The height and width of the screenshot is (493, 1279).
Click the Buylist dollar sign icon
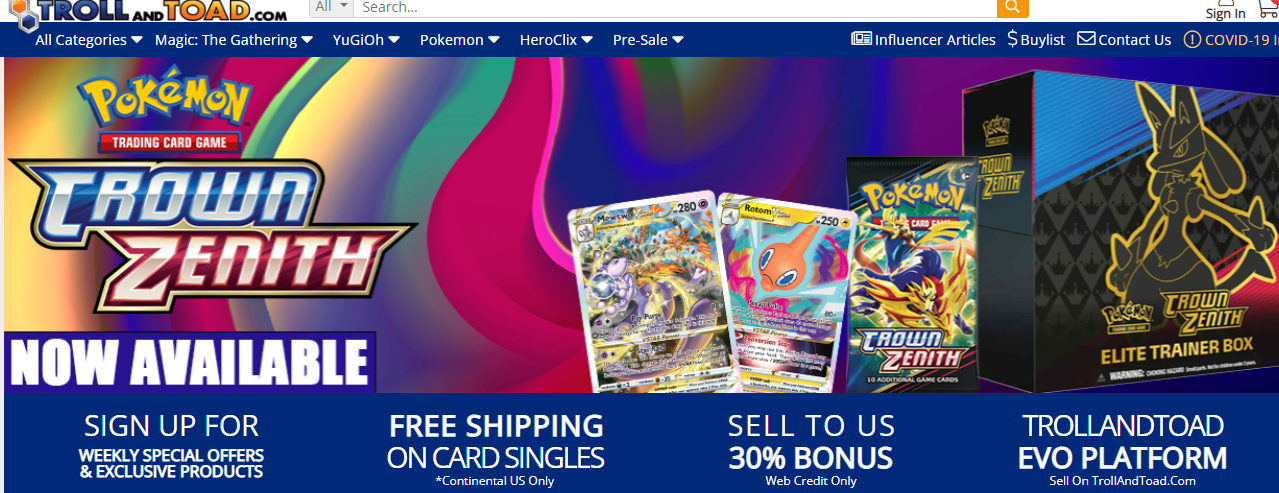pos(1012,39)
